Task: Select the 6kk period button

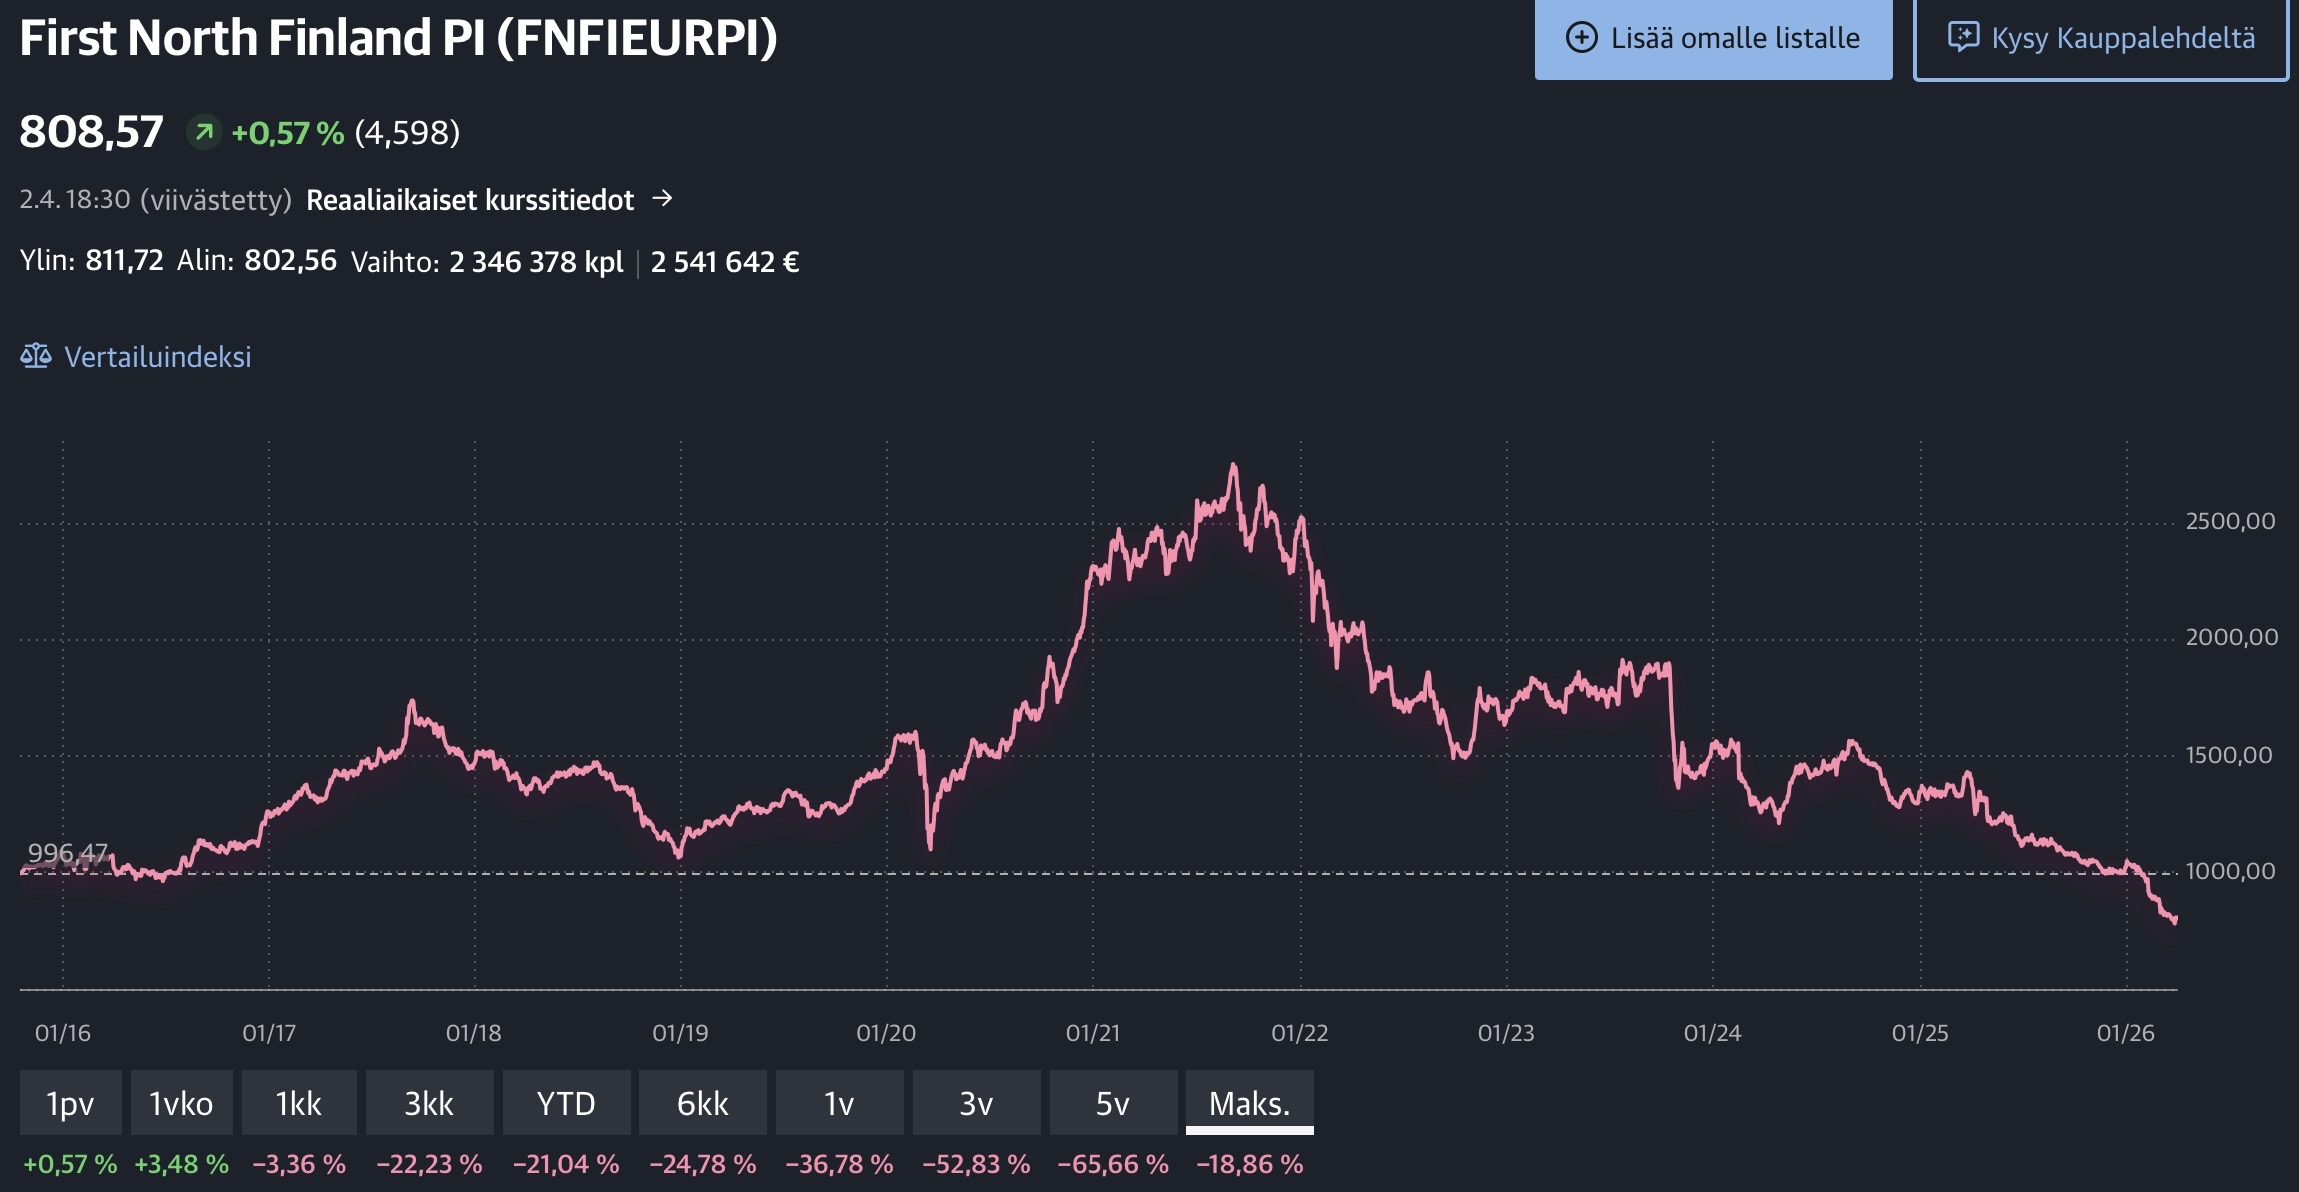Action: [702, 1103]
